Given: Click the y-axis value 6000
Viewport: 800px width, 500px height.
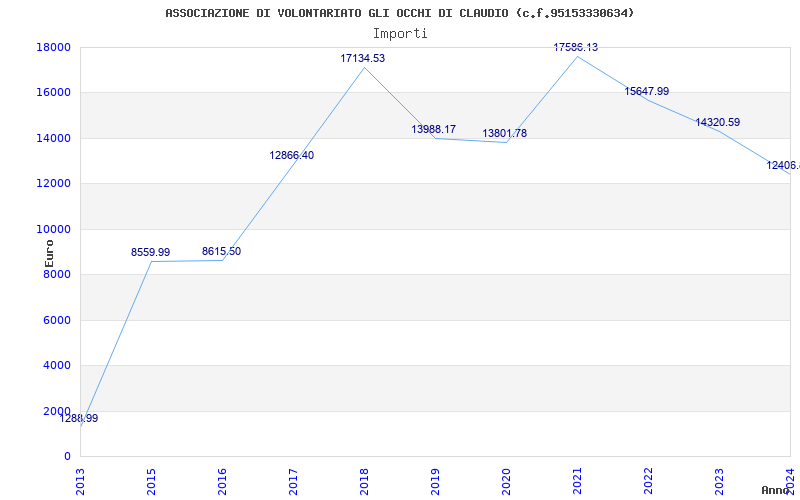Looking at the screenshot, I should point(57,320).
